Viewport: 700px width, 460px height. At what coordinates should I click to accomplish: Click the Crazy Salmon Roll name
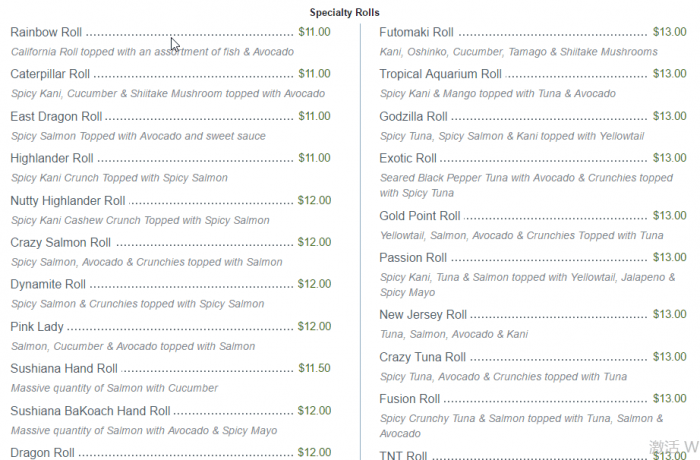60,242
